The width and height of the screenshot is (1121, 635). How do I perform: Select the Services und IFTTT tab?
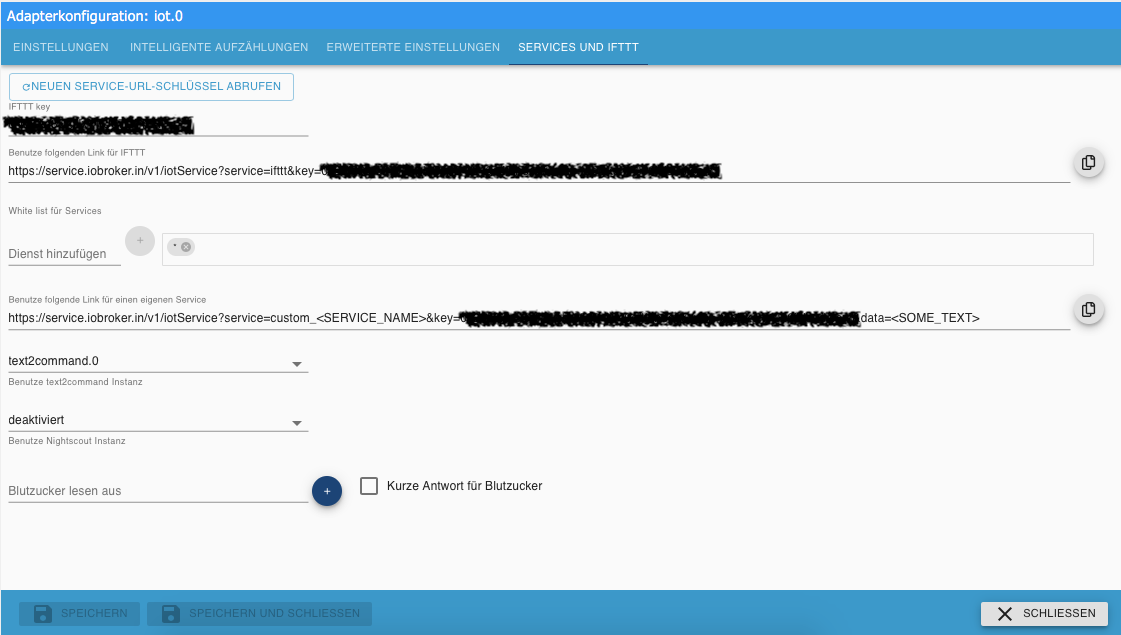click(x=578, y=47)
